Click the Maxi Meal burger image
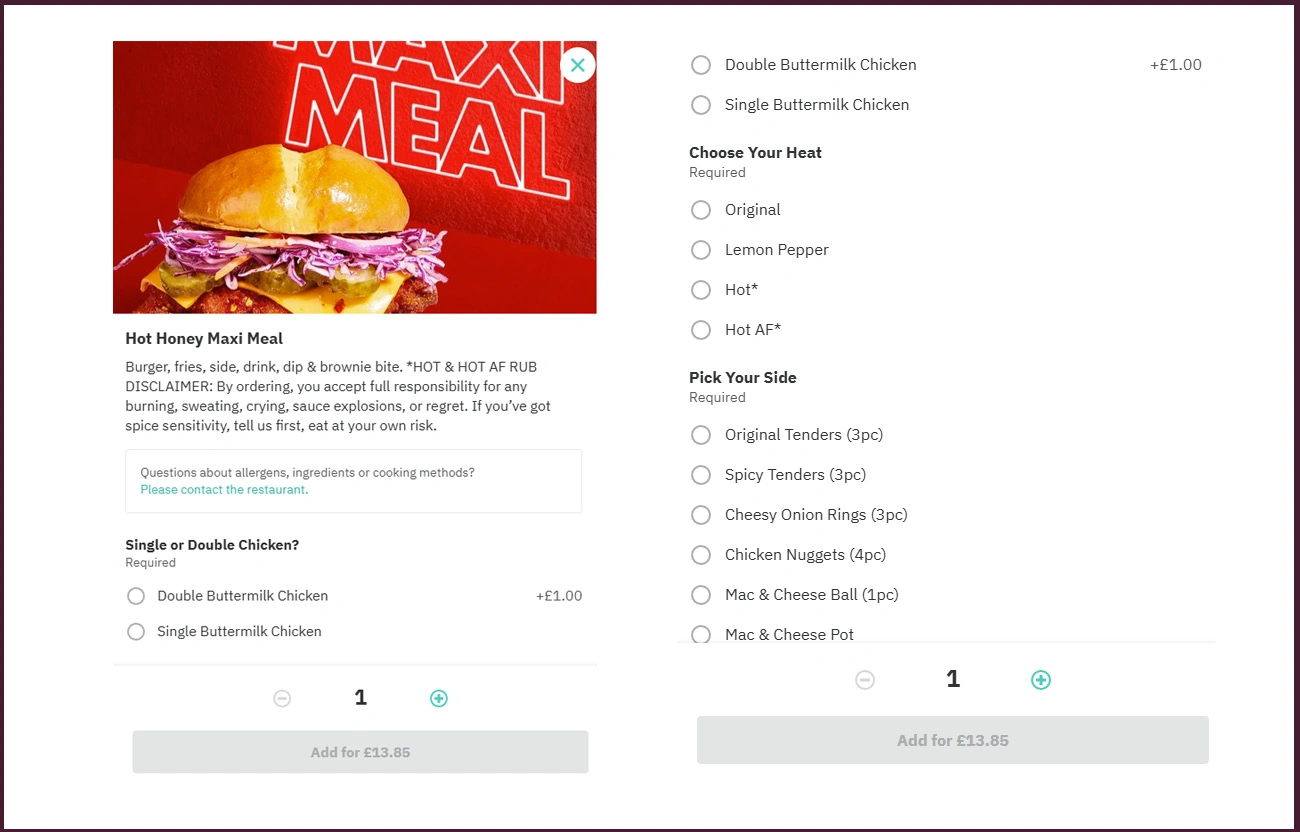 click(x=354, y=177)
